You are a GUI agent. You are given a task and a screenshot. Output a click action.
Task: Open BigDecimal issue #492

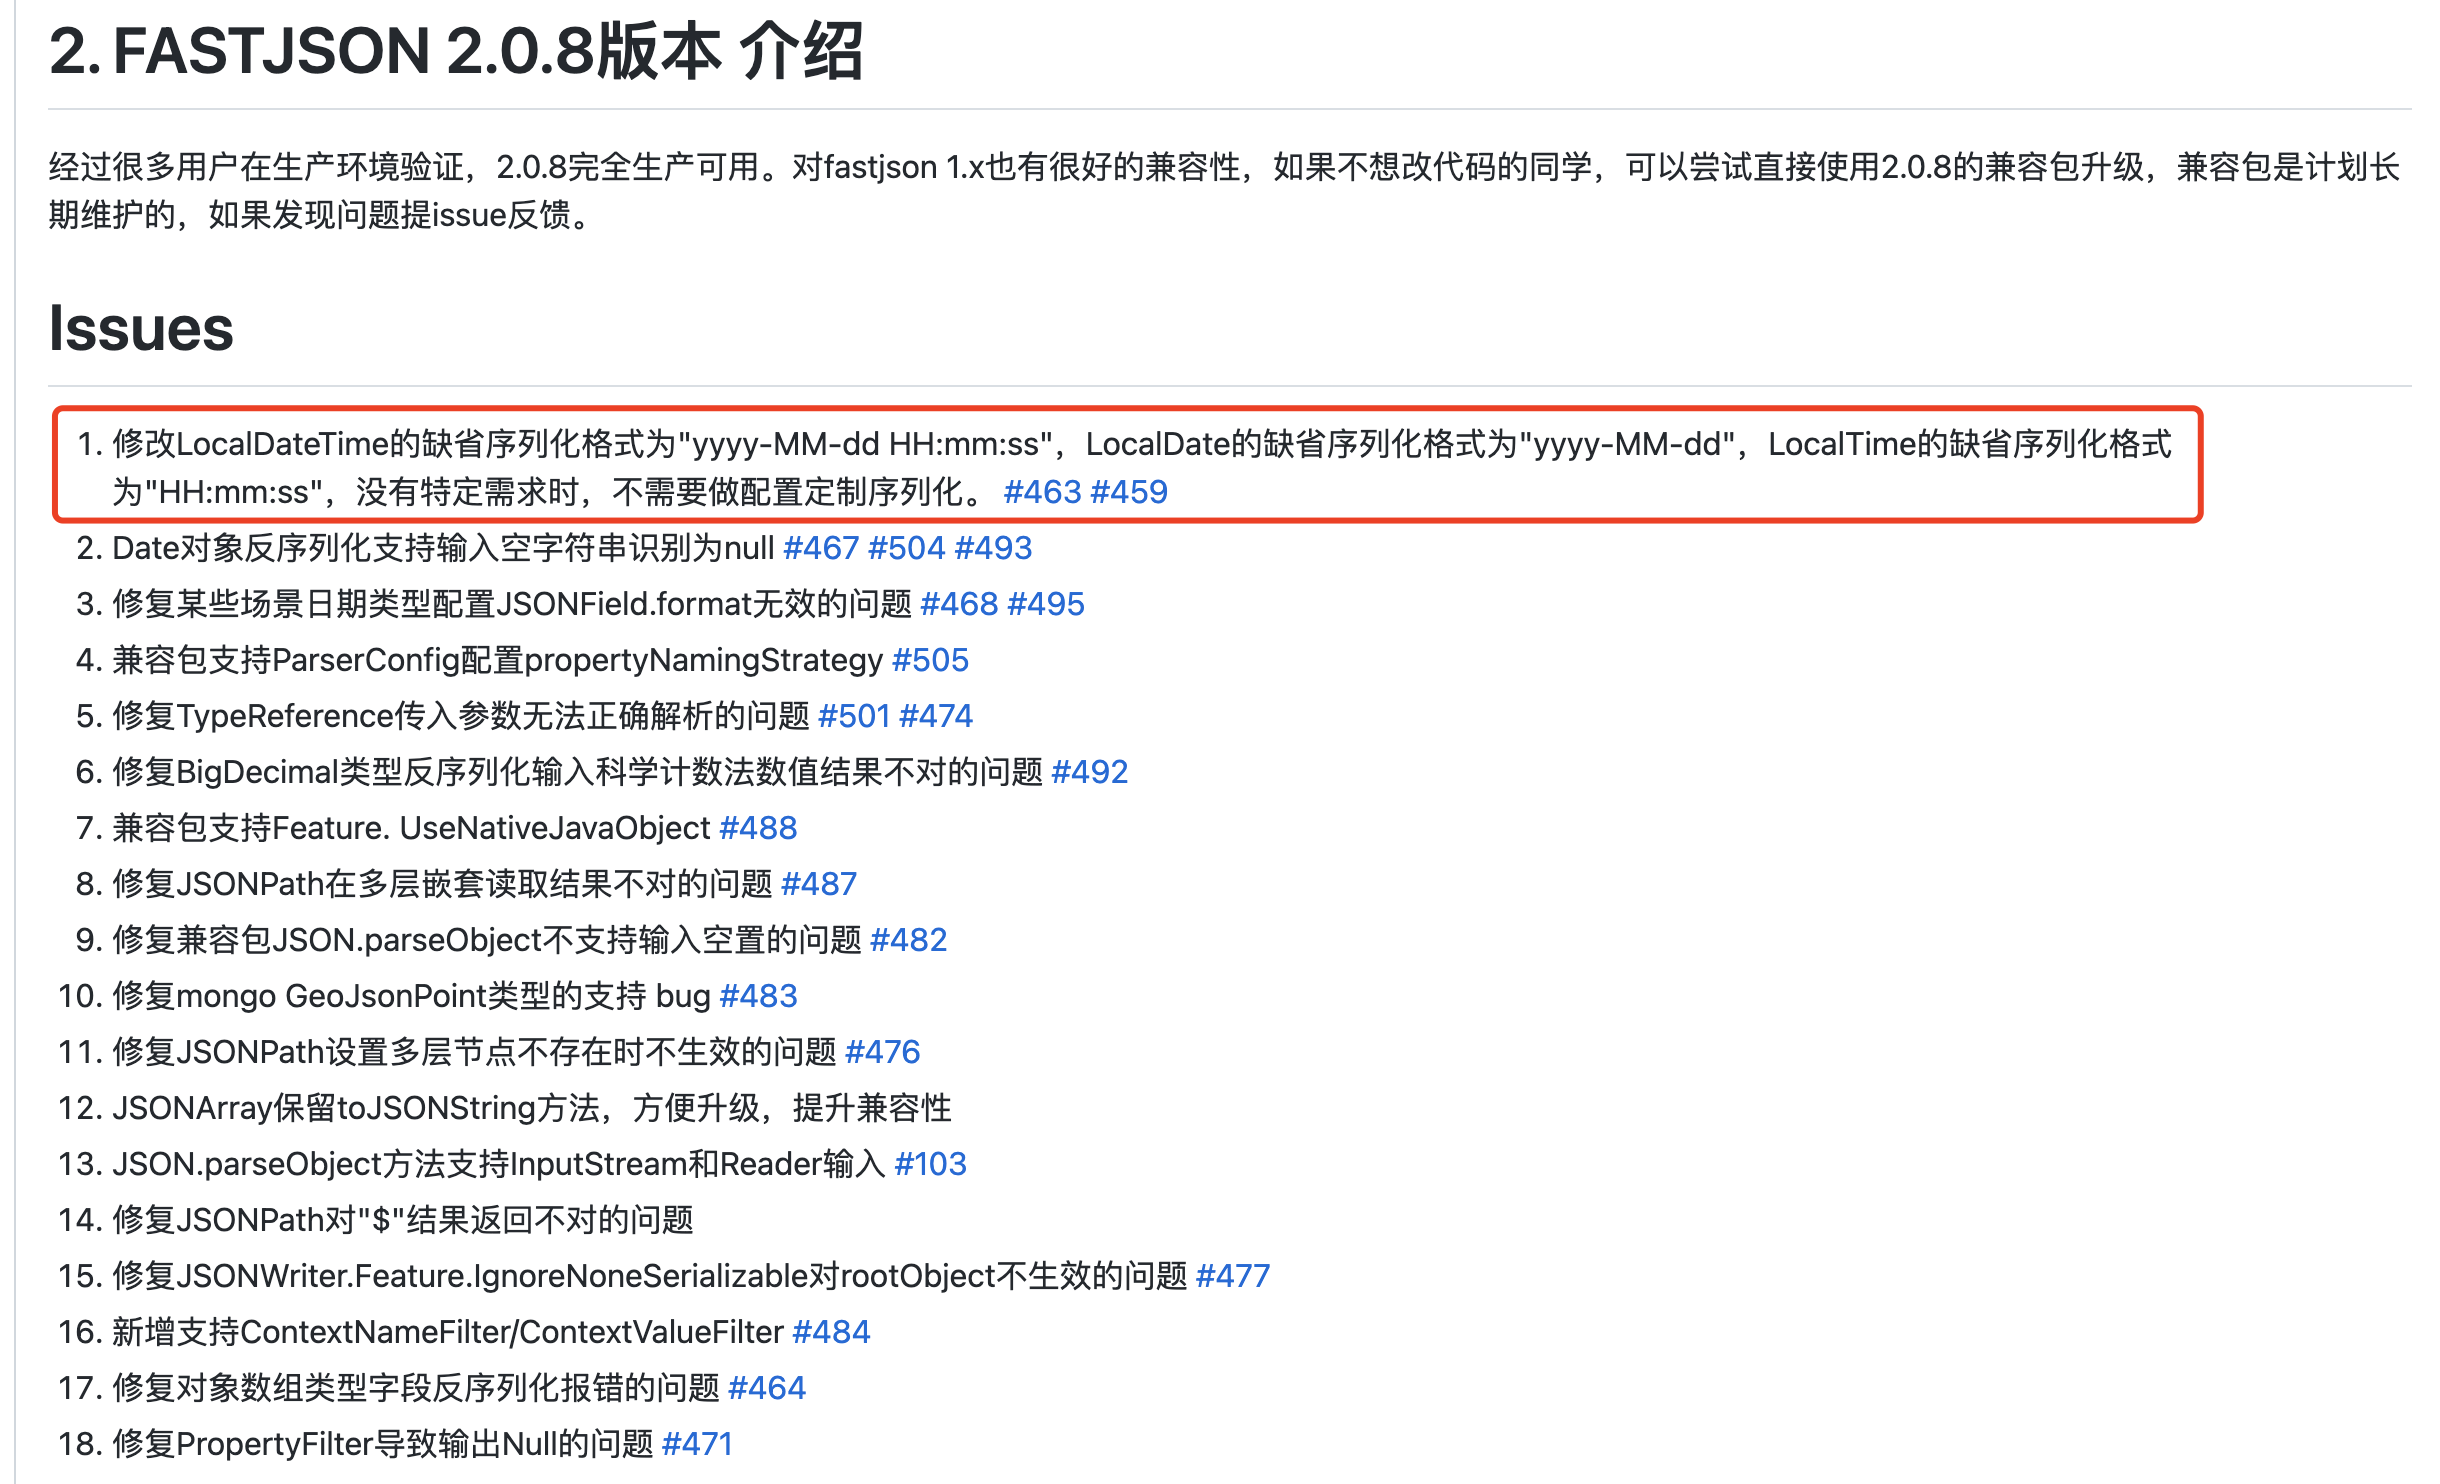point(1090,772)
